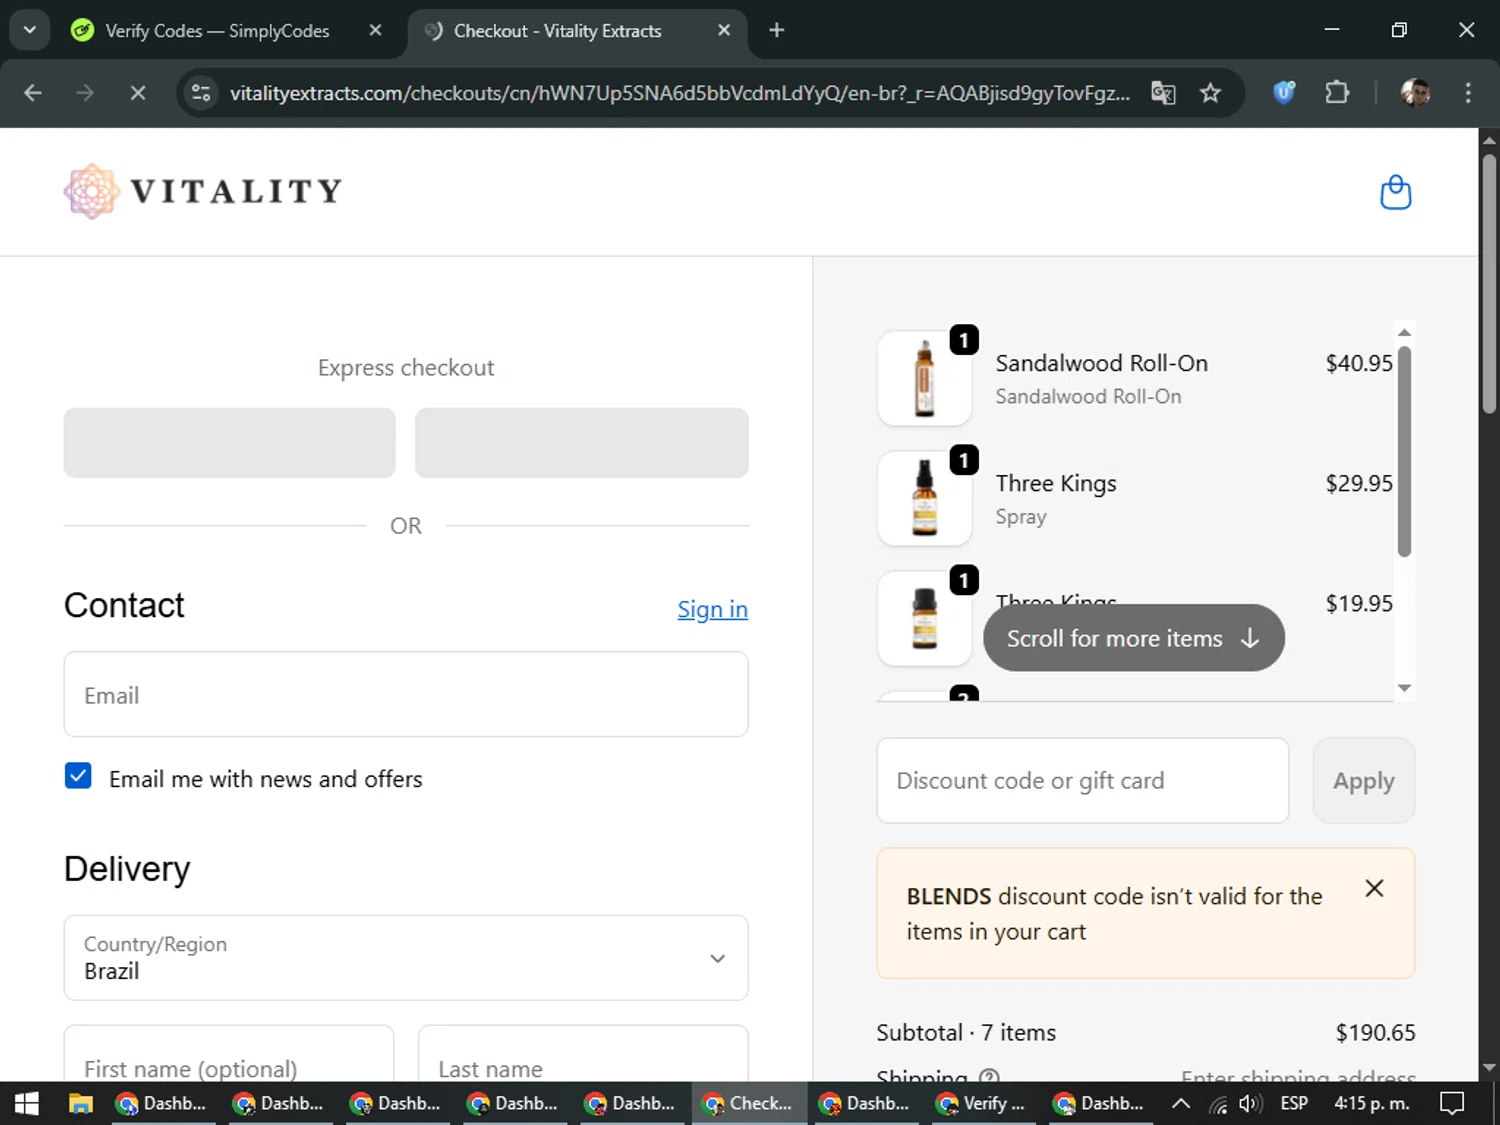
Task: Open the Check... taskbar Chrome window
Action: [748, 1103]
